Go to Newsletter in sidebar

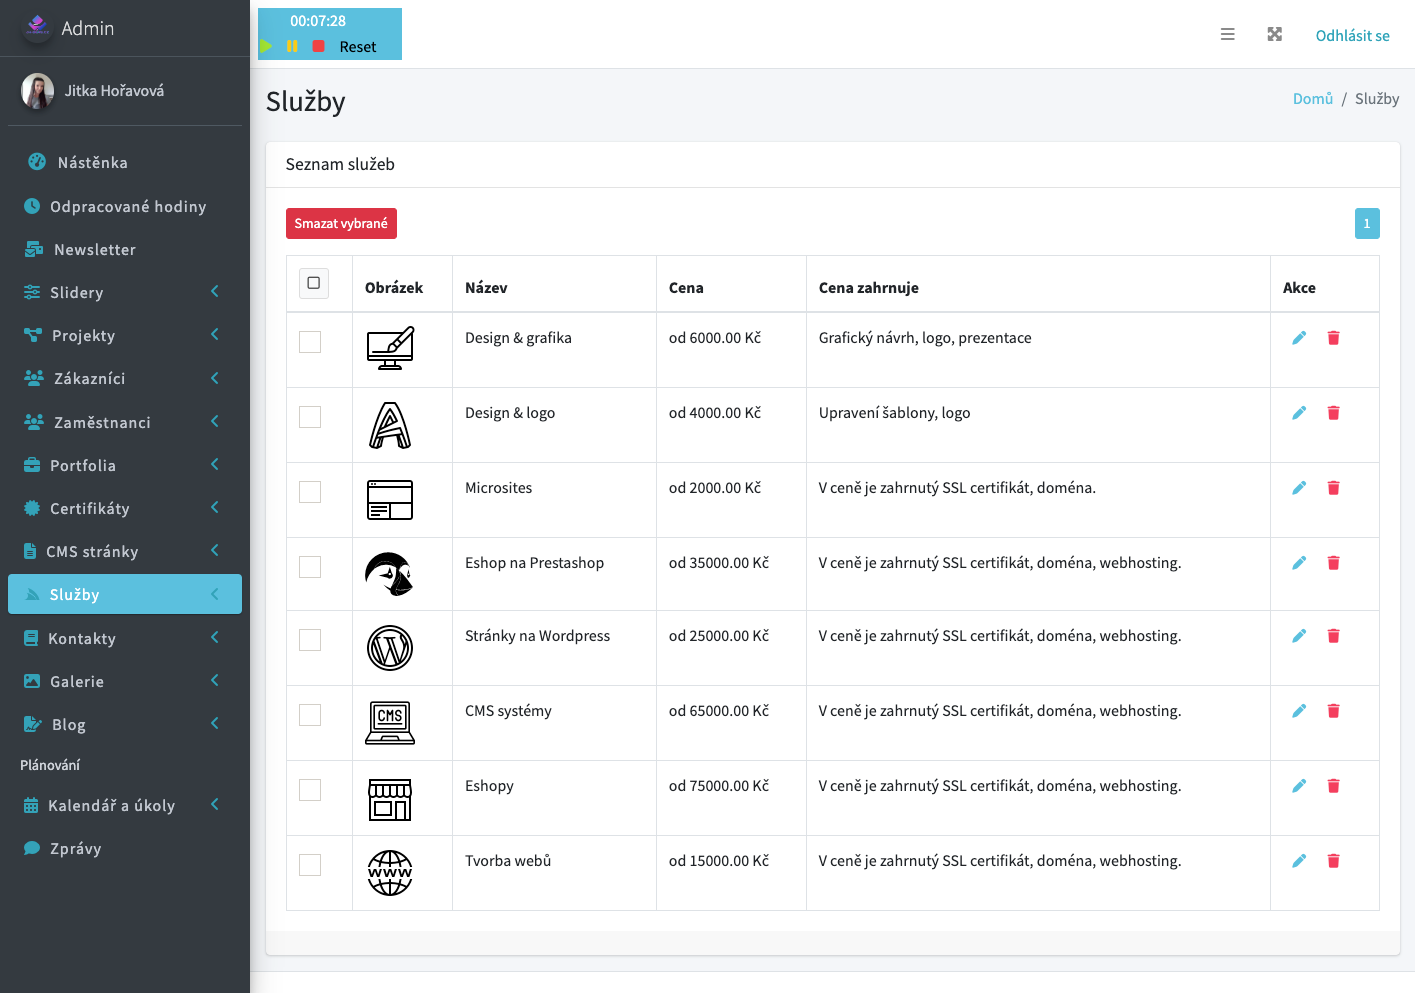coord(94,250)
